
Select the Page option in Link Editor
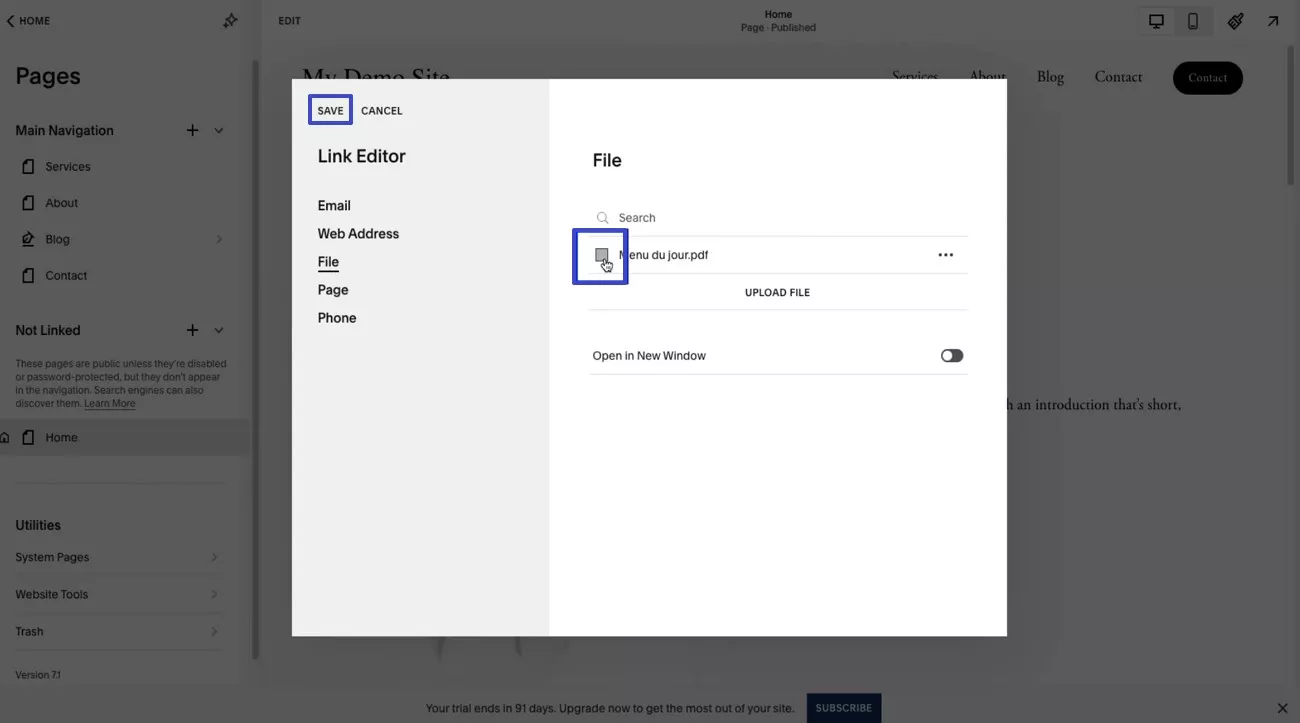[333, 289]
